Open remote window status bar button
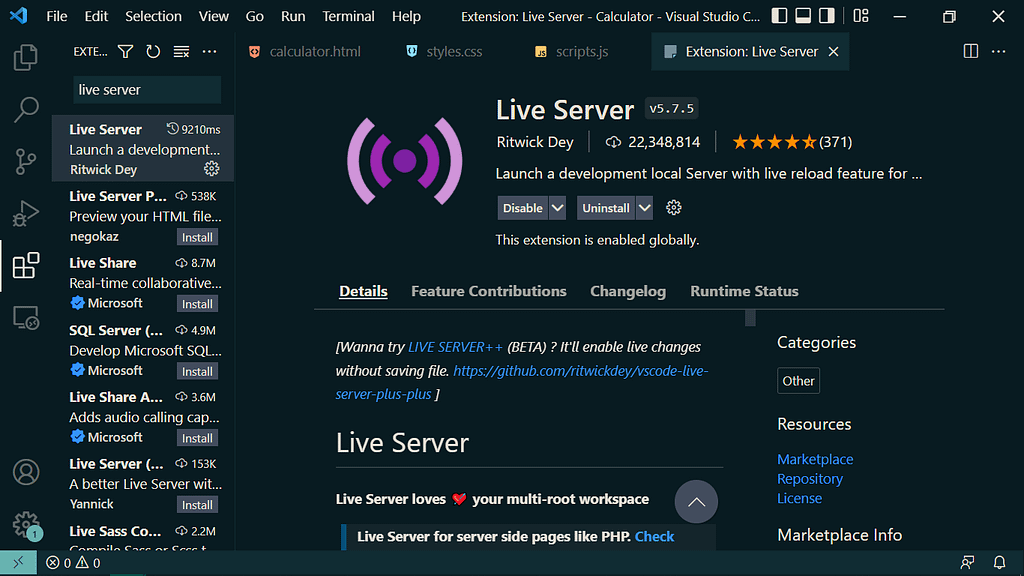The height and width of the screenshot is (576, 1024). click(x=18, y=562)
